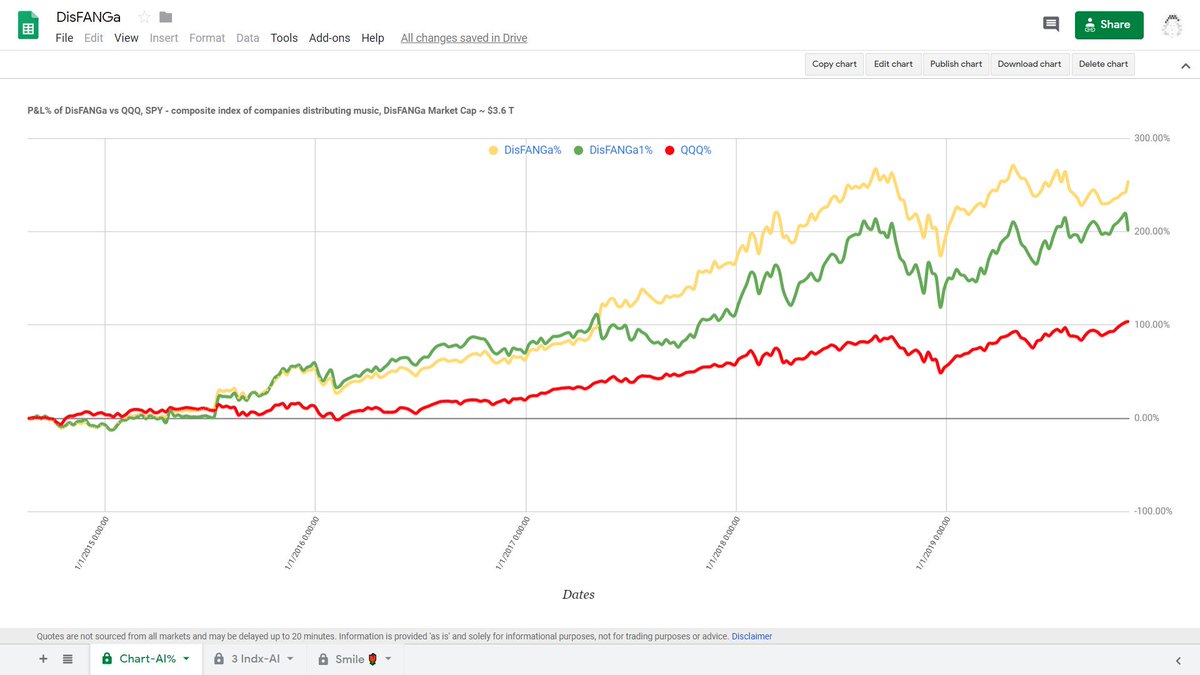Click the 1/1/2018 date axis label
1200x675 pixels.
722,543
